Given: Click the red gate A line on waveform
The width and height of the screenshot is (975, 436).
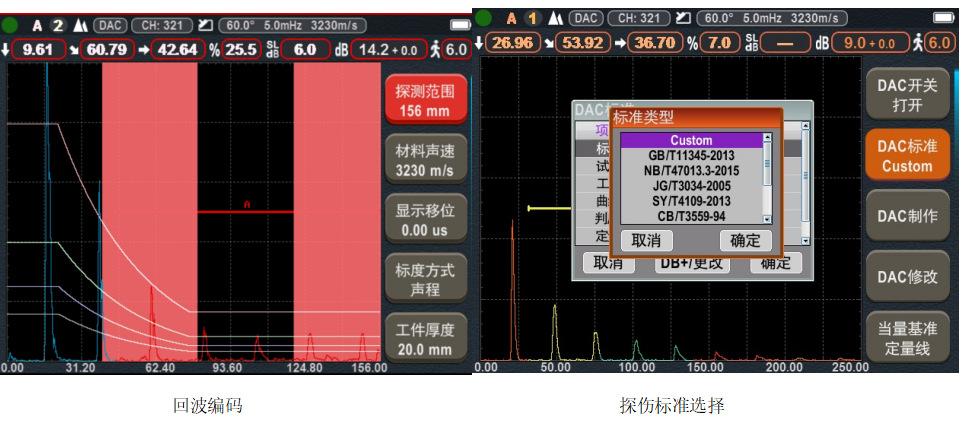Looking at the screenshot, I should coord(245,212).
